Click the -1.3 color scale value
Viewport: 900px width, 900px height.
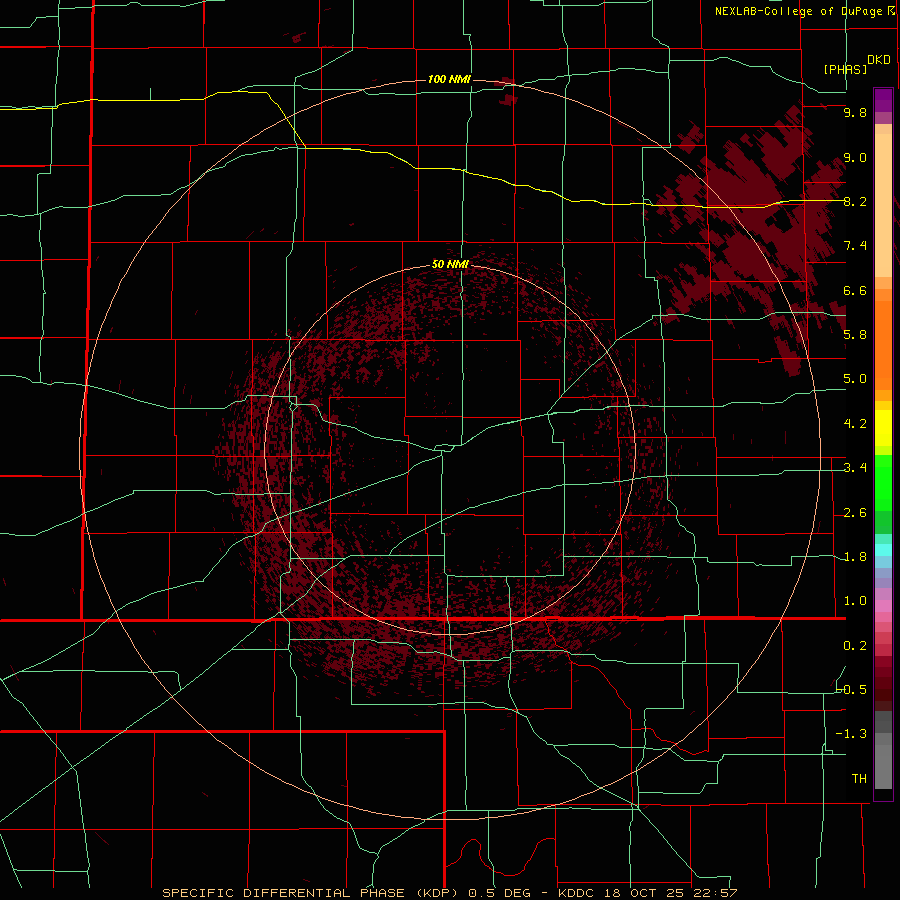tap(851, 734)
